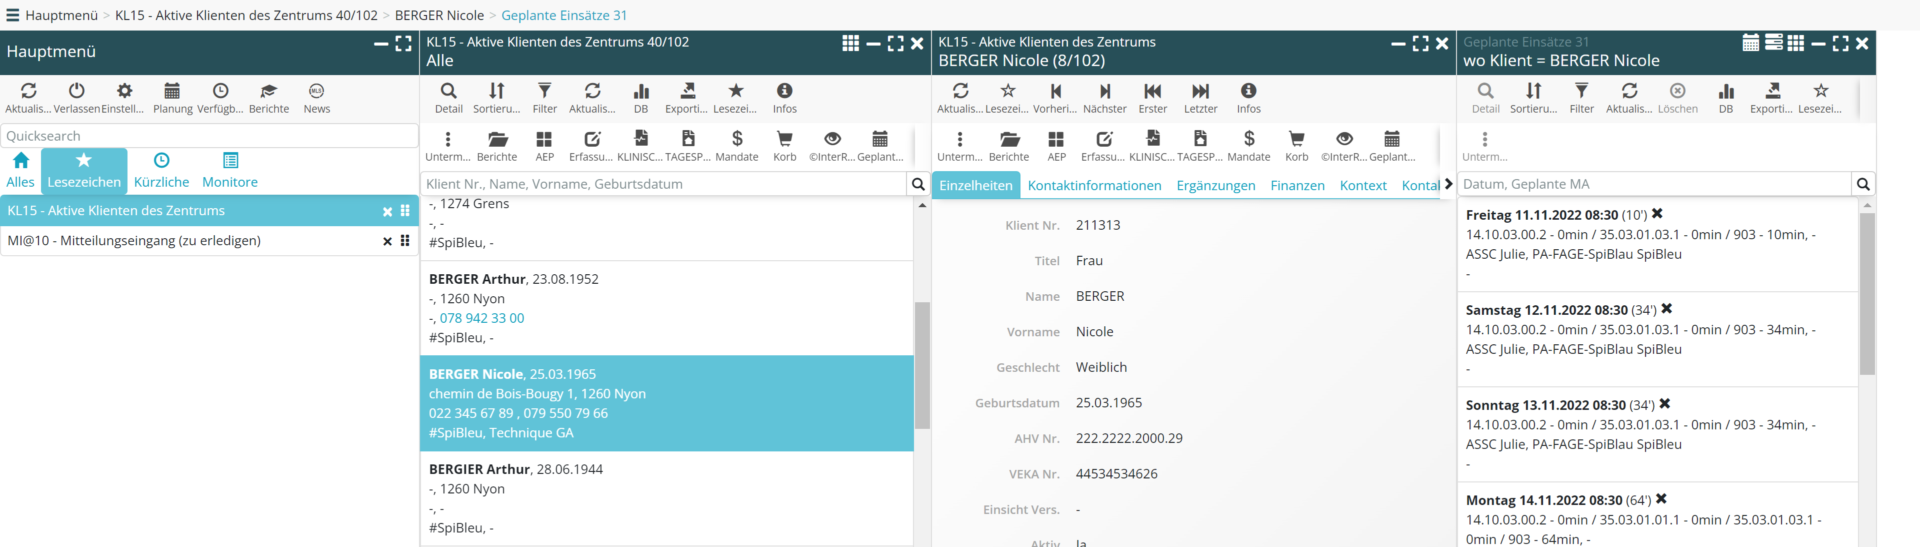Click the Verlassen power icon
Image resolution: width=1920 pixels, height=547 pixels.
pyautogui.click(x=76, y=97)
